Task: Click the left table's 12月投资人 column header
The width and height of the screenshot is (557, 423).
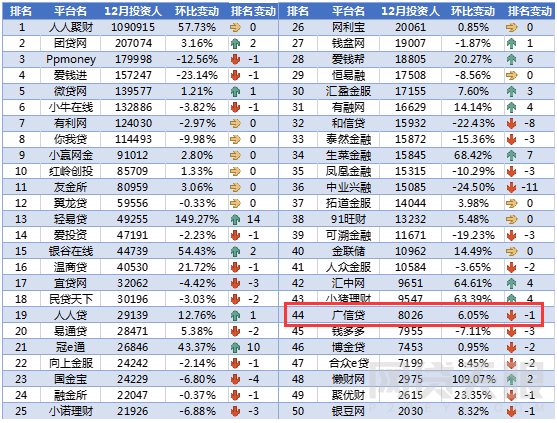Action: pos(133,11)
